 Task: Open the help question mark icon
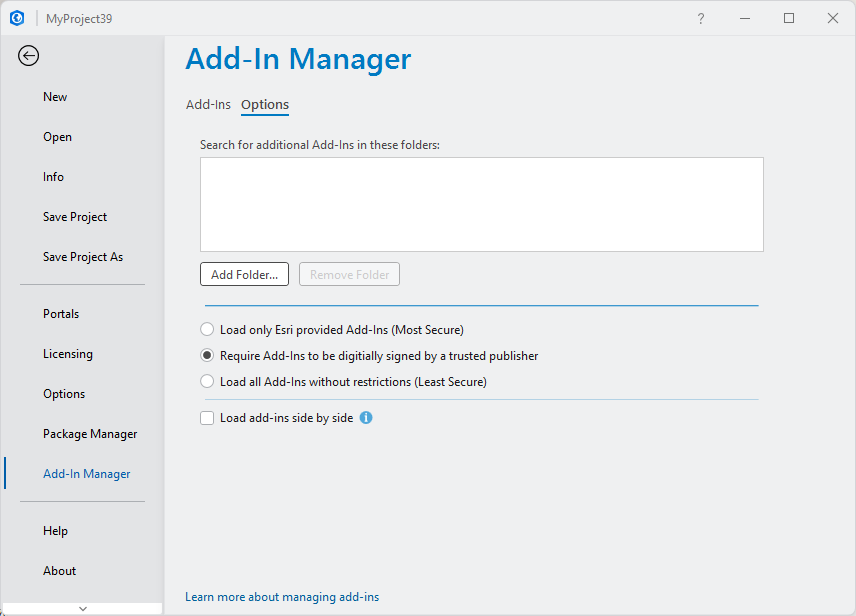coord(701,19)
